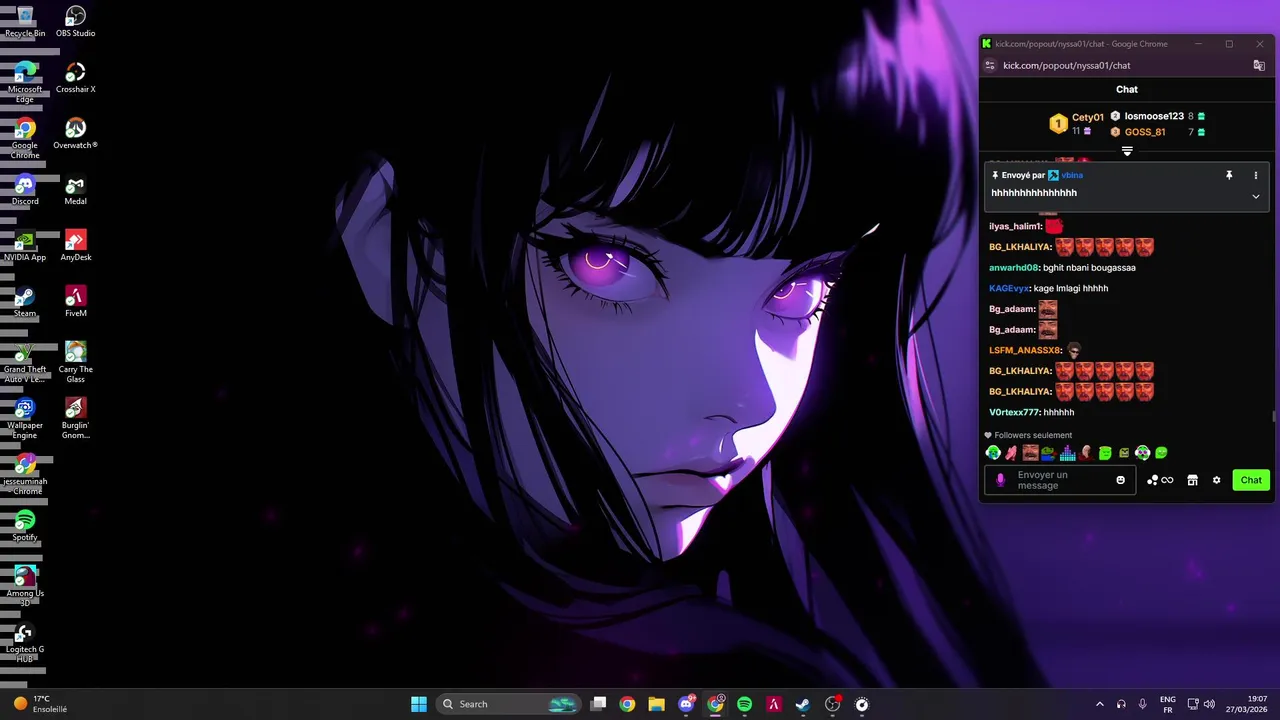Send message with green Chat button

tap(1251, 480)
